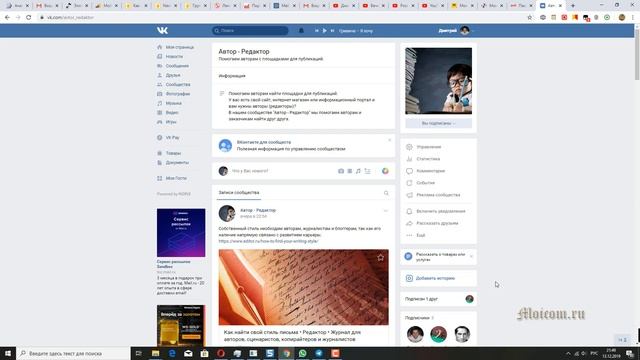Viewport: 640px width, 360px height.
Task: Bookmark the article via star icon
Action: 380,258
